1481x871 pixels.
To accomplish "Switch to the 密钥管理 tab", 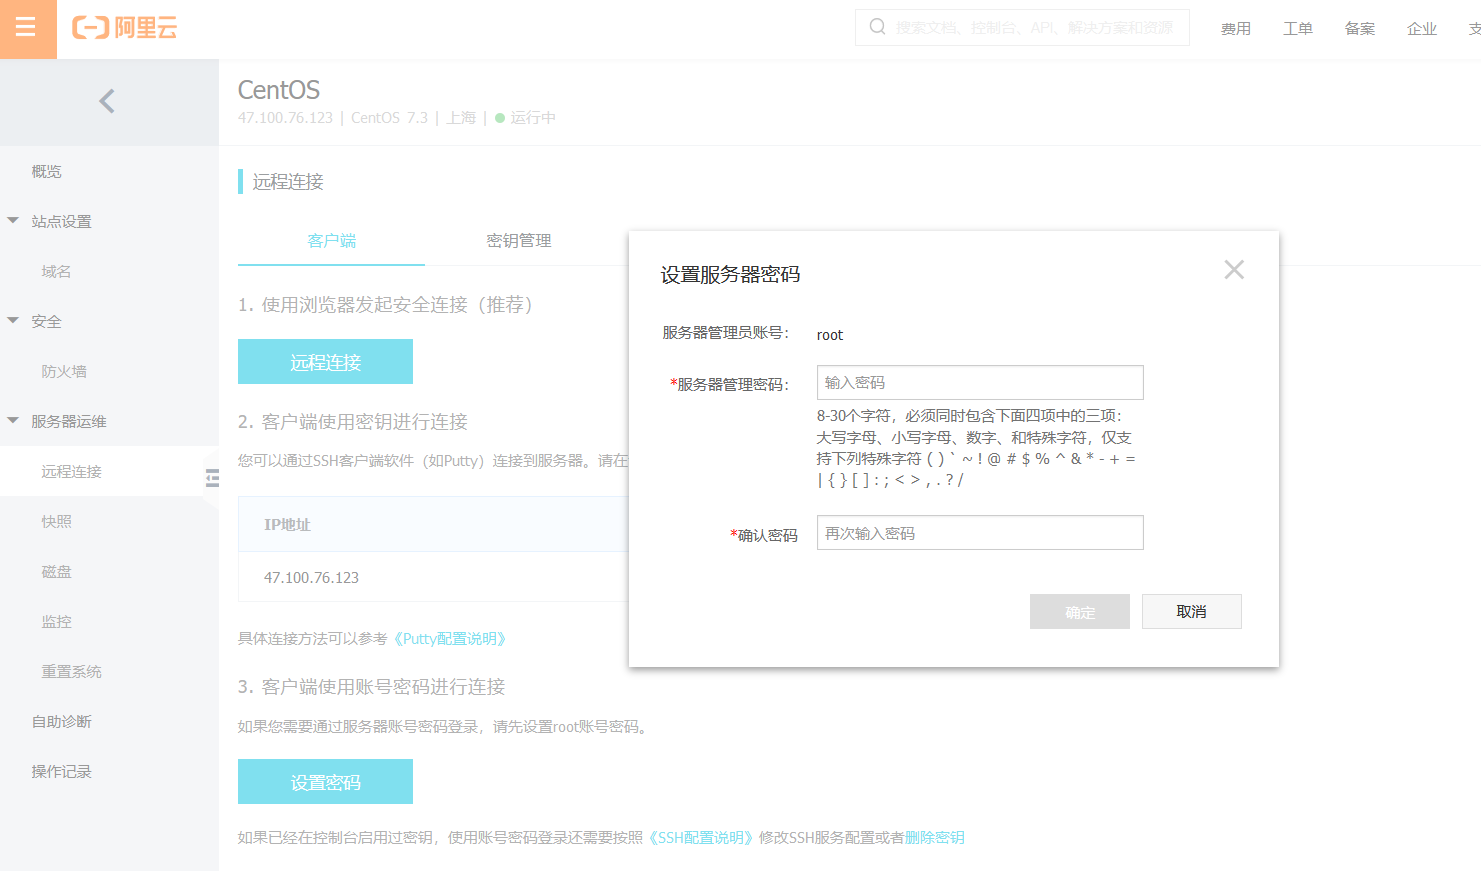I will 518,240.
